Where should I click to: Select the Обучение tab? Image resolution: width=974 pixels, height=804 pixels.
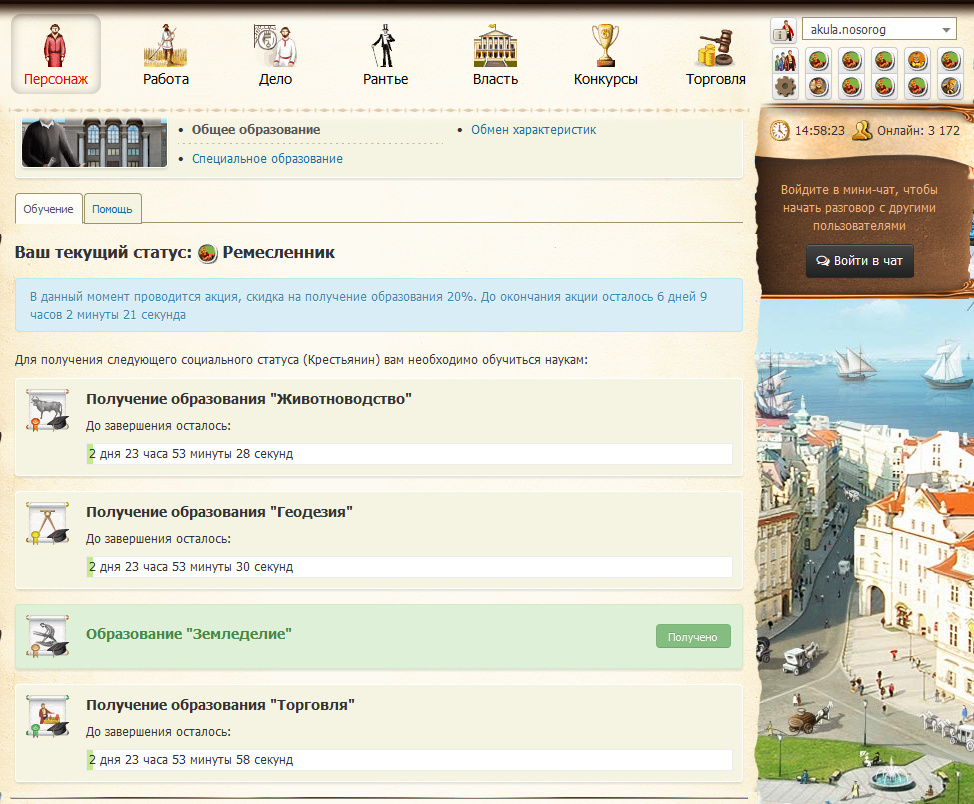tap(49, 209)
